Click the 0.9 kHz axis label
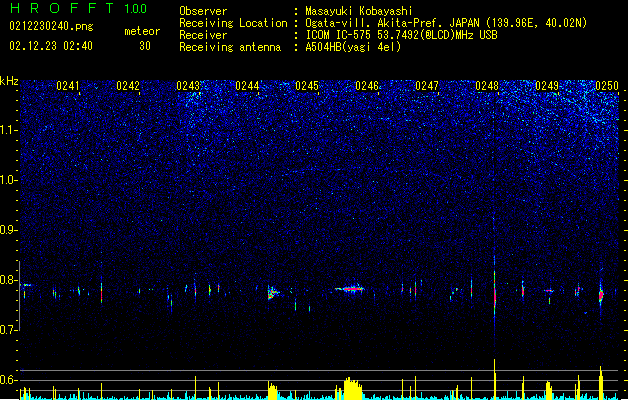629x400 pixels. [x=9, y=230]
